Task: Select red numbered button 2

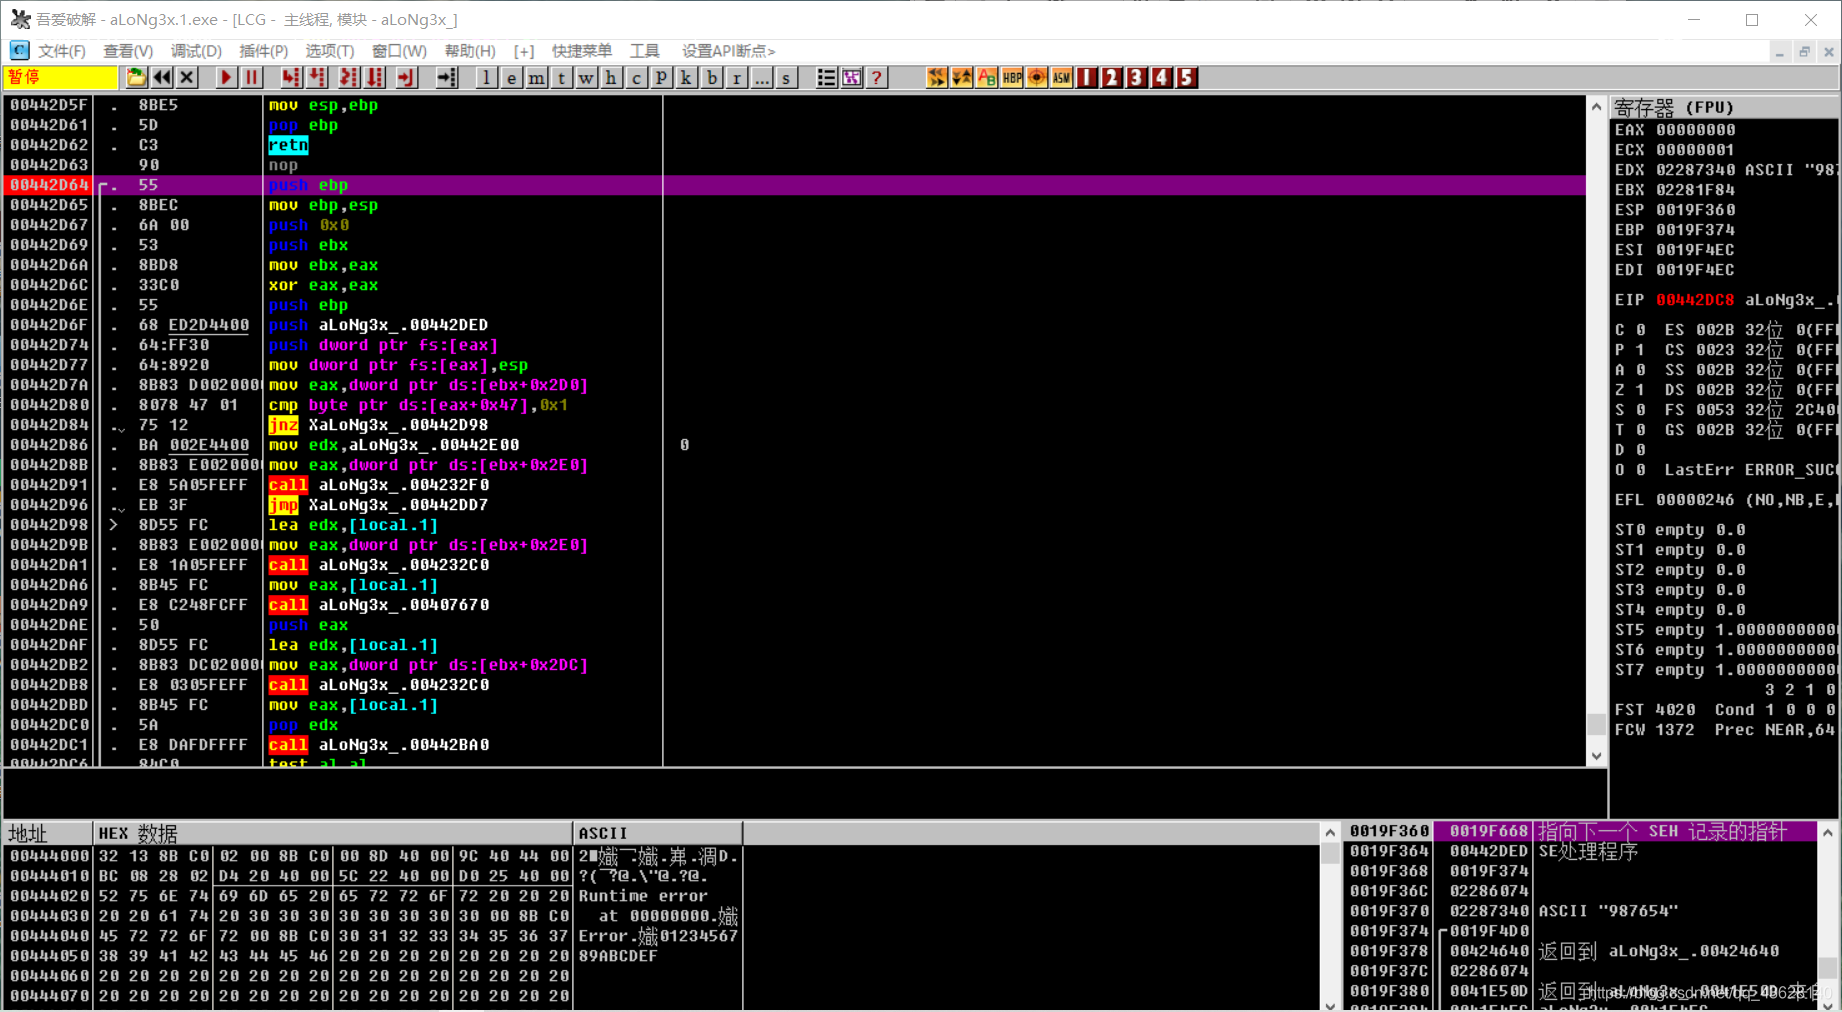Action: (x=1112, y=78)
